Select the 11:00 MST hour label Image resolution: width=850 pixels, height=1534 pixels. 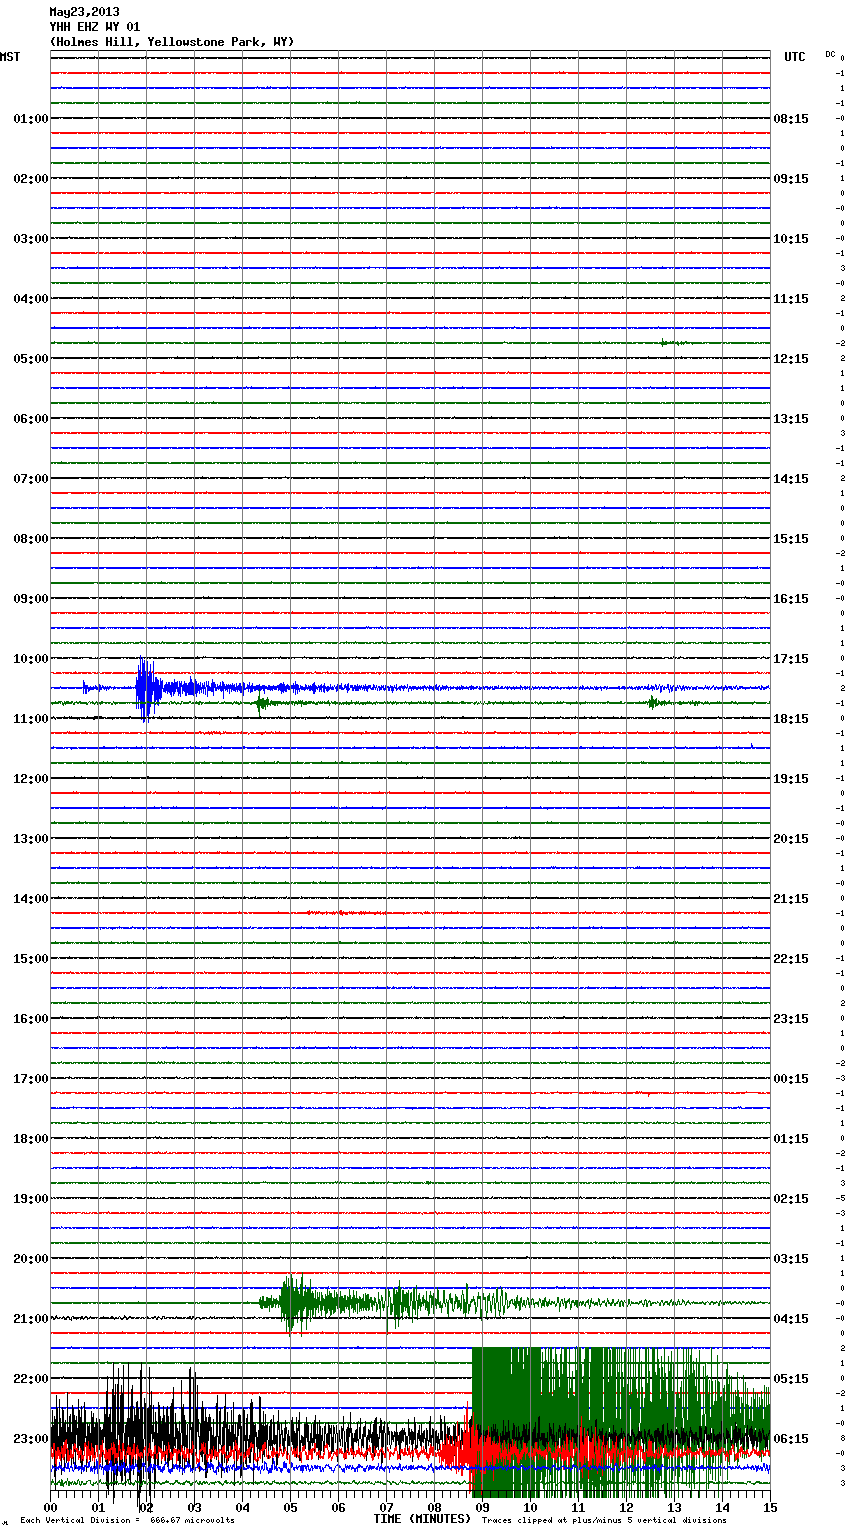[x=31, y=719]
